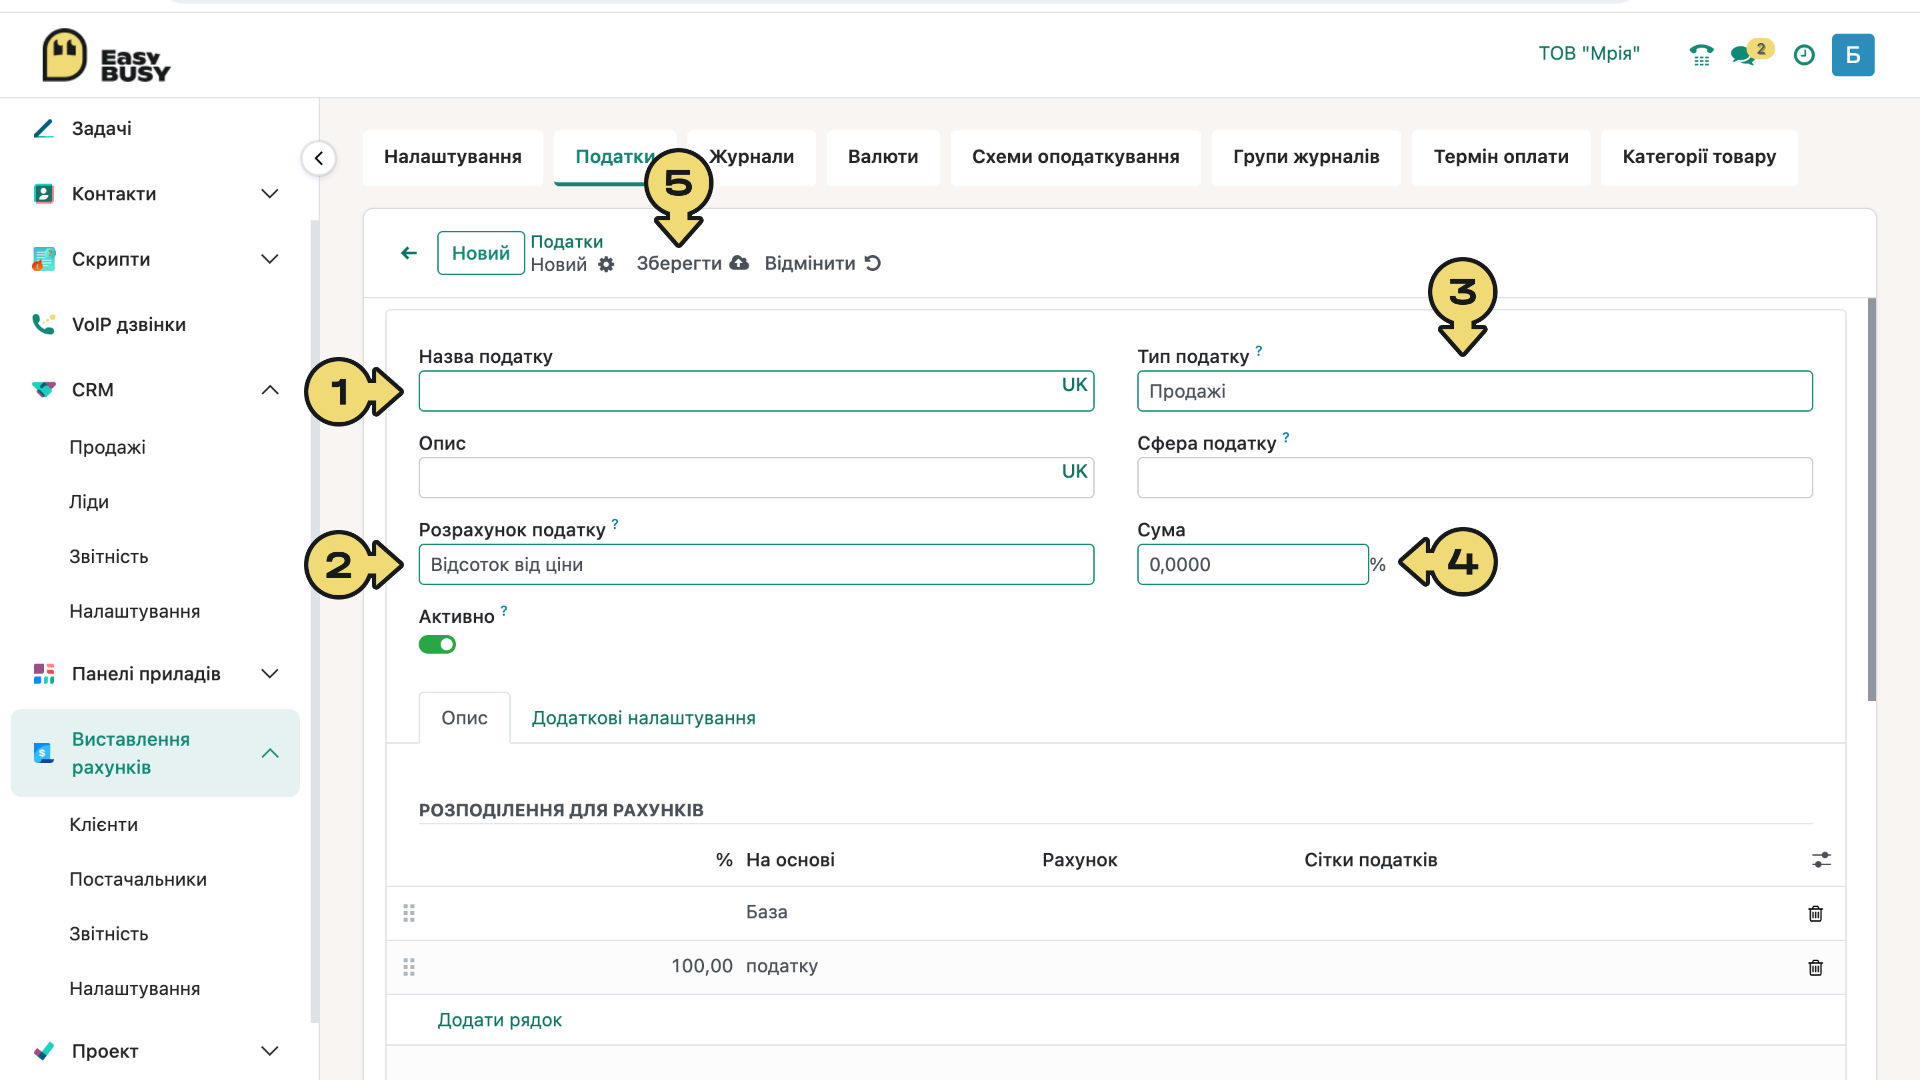Click UK language badge in Опис
Viewport: 1920px width, 1080px height.
(1074, 472)
